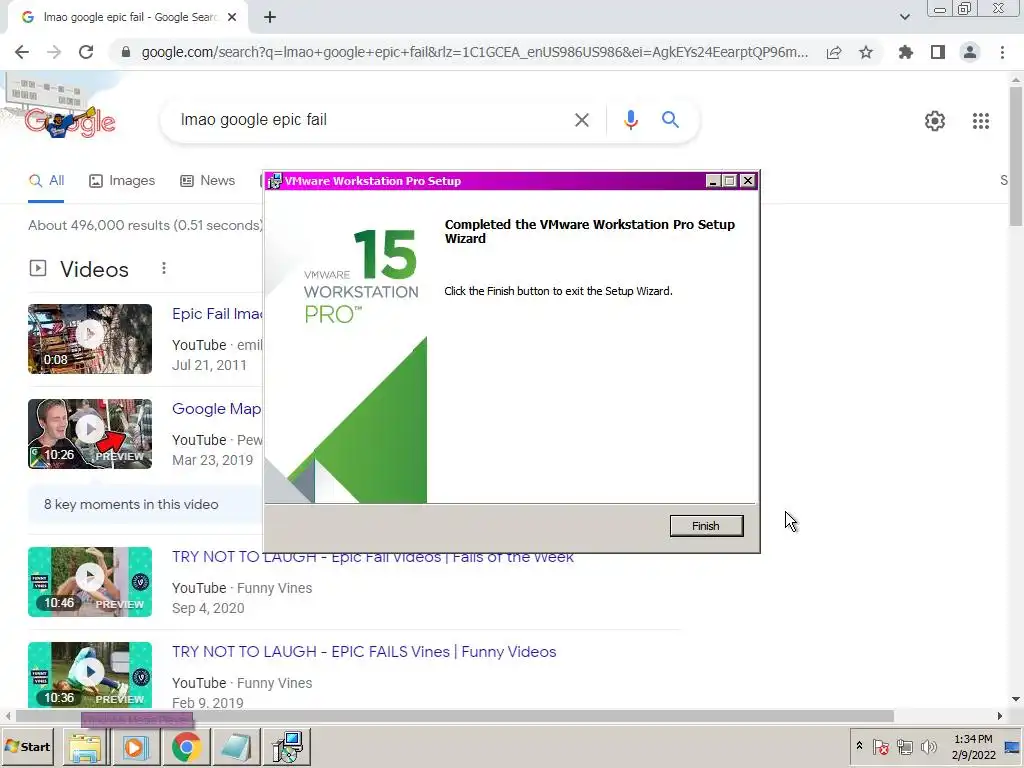Play the 10:46 Funny Vines thumbnail
The image size is (1024, 768).
pos(90,582)
